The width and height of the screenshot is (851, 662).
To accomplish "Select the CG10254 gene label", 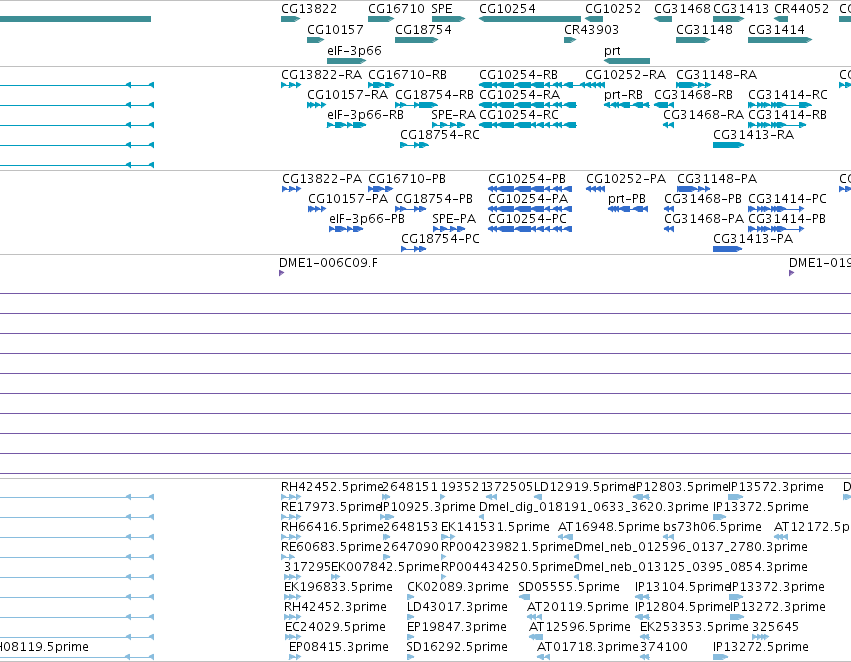I will pyautogui.click(x=507, y=9).
